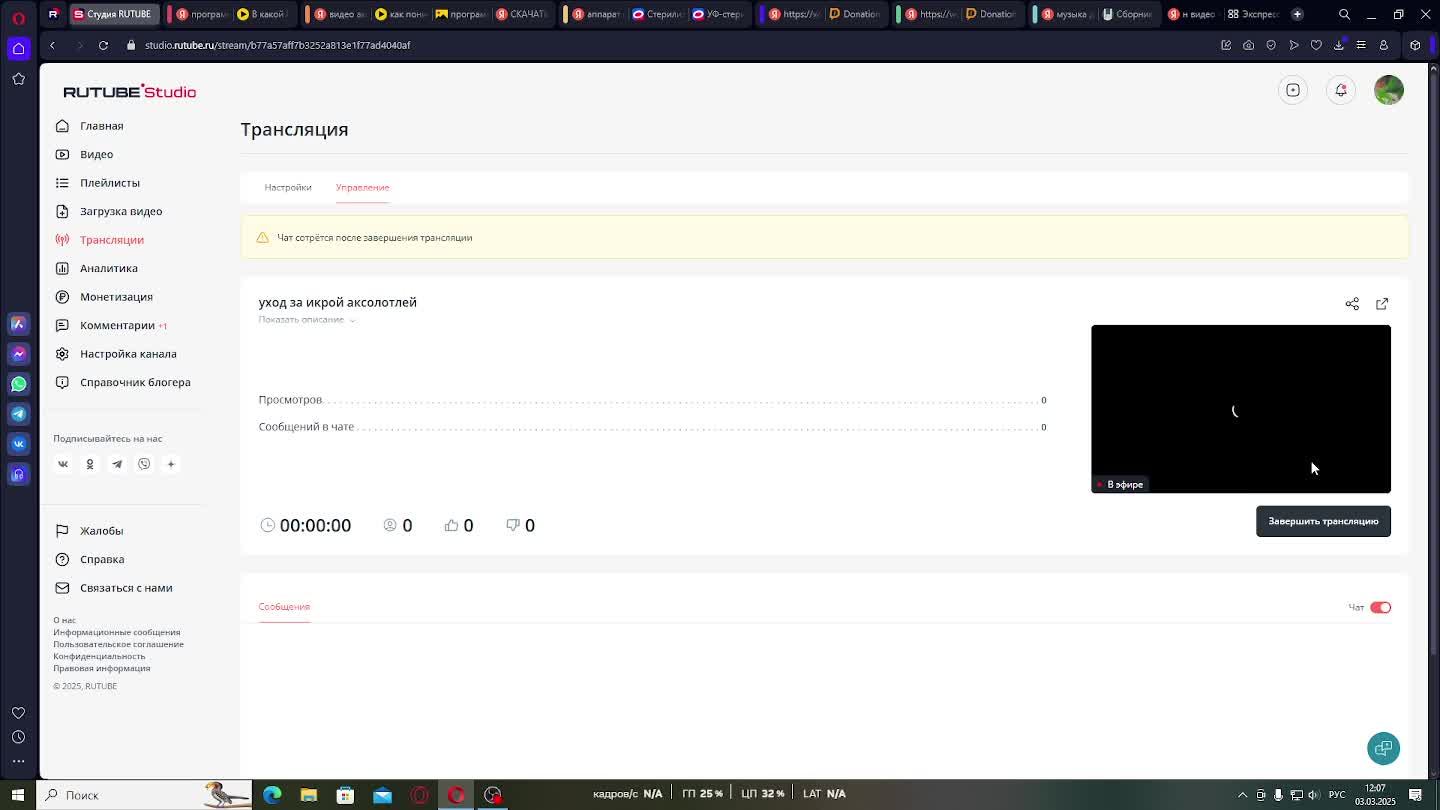Open a new browser tab
This screenshot has width=1440, height=810.
(x=1297, y=14)
